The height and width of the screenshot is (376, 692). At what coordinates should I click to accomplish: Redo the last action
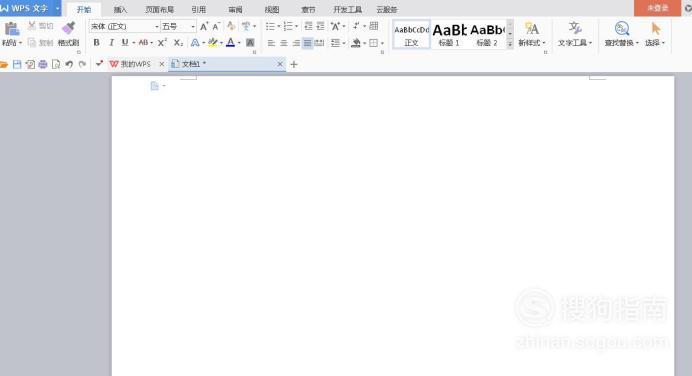tap(82, 64)
